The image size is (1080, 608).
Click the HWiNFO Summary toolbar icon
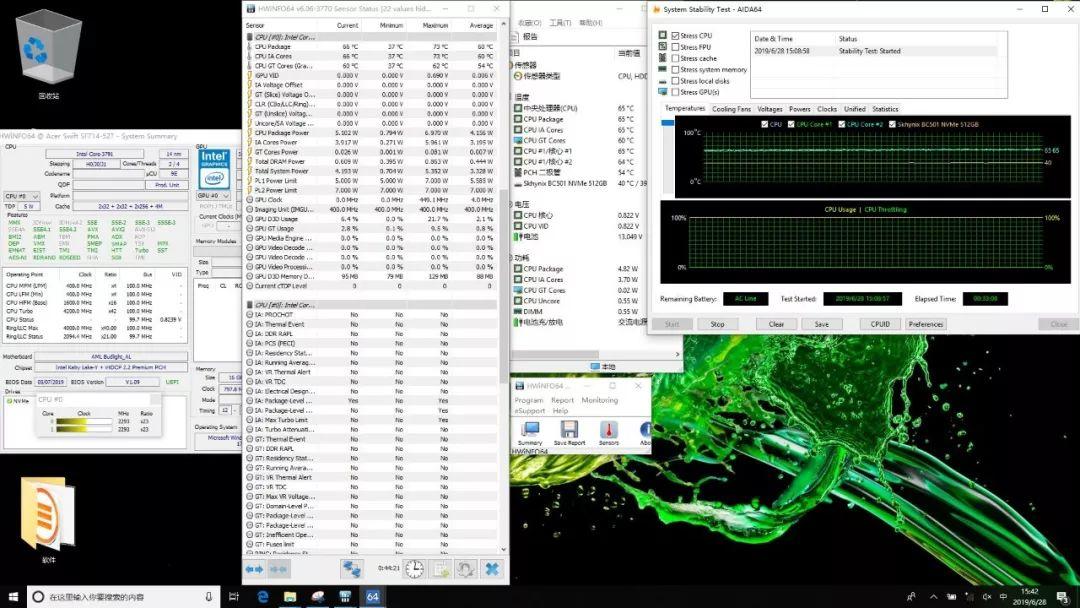530,430
